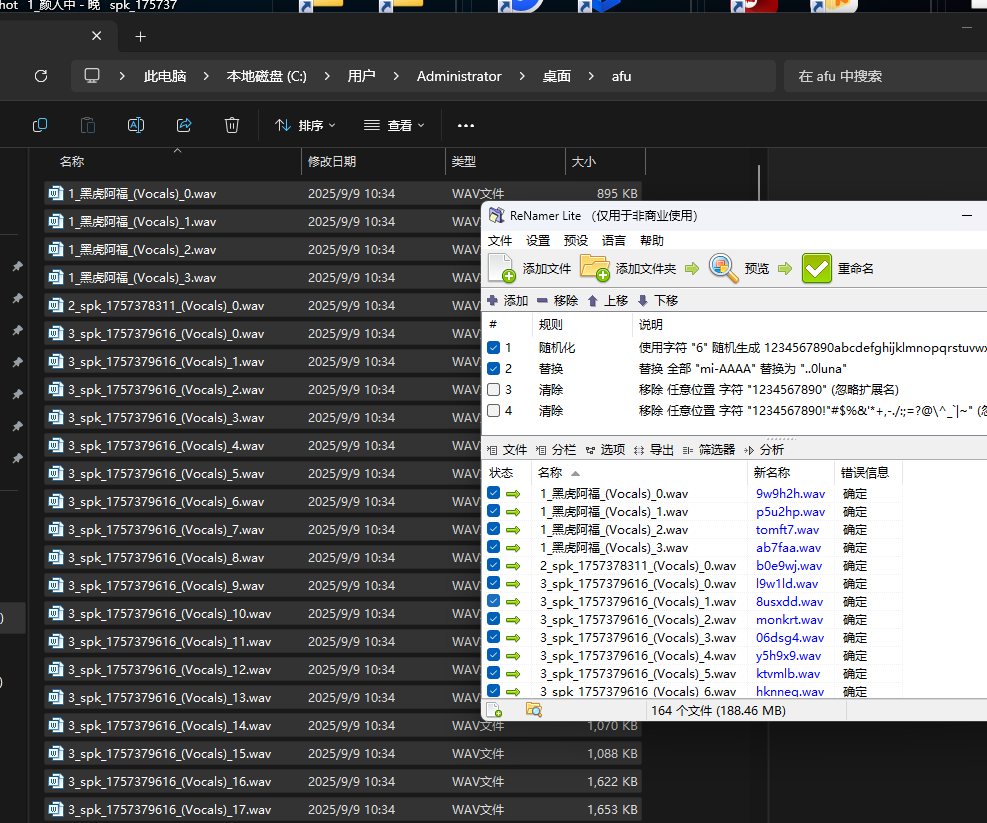Screen dimensions: 987x823
Task: Enable rule 3 清除 checkbox
Action: point(494,390)
